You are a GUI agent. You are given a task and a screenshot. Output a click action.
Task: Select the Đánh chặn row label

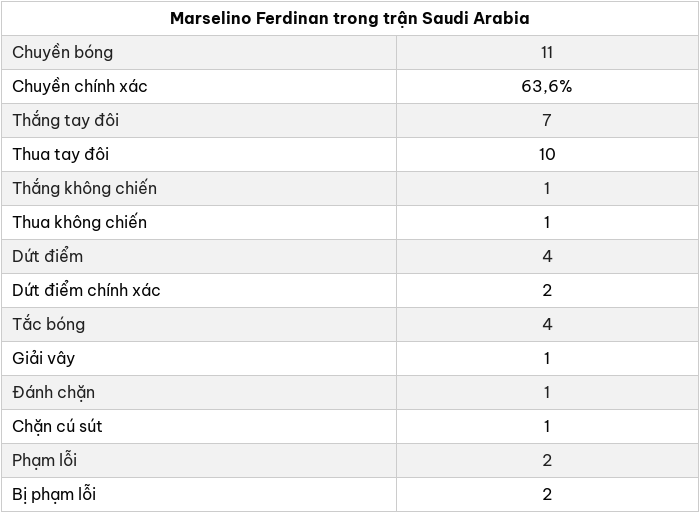[54, 392]
